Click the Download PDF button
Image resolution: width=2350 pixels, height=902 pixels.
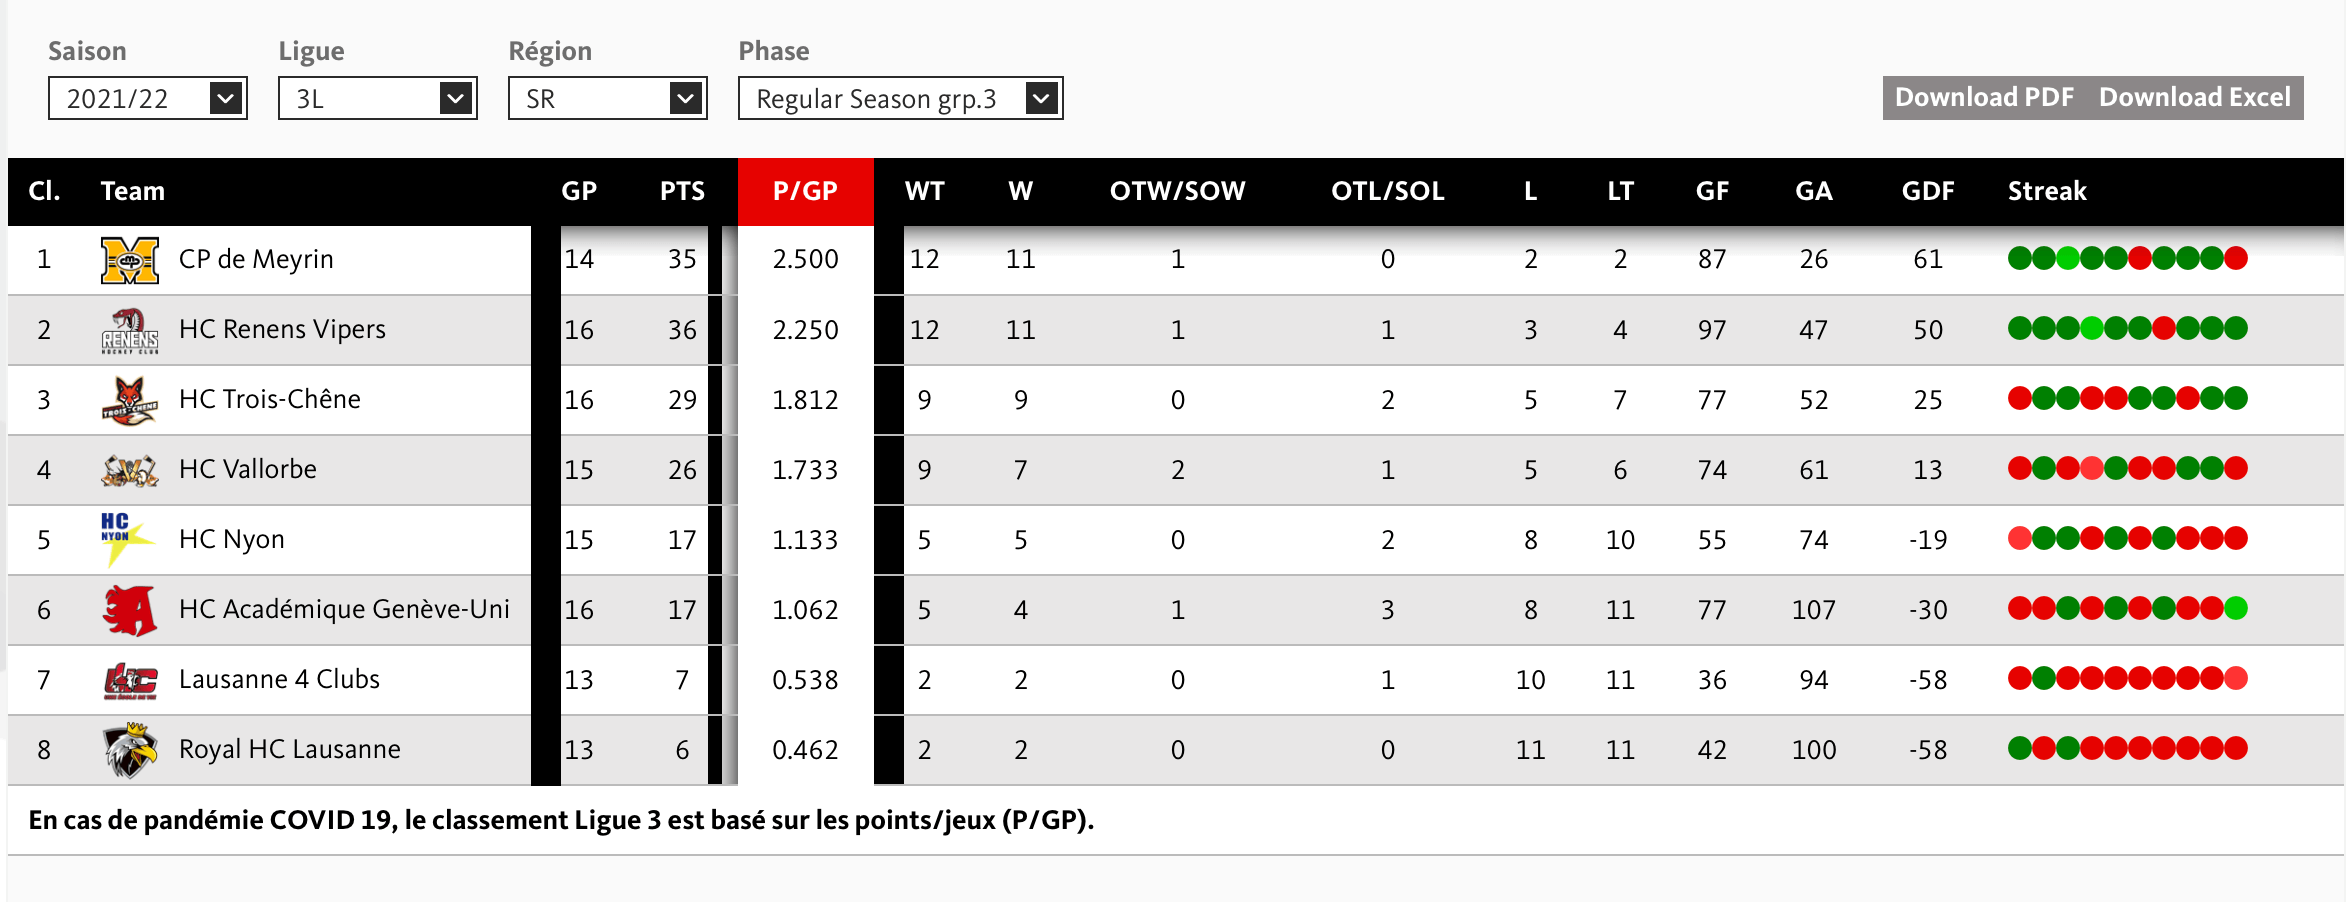coord(1984,97)
